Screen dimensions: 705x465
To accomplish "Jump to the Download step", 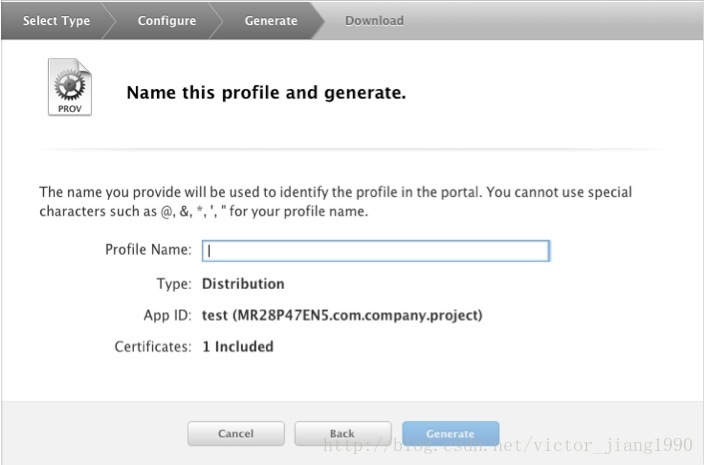I will [x=374, y=21].
